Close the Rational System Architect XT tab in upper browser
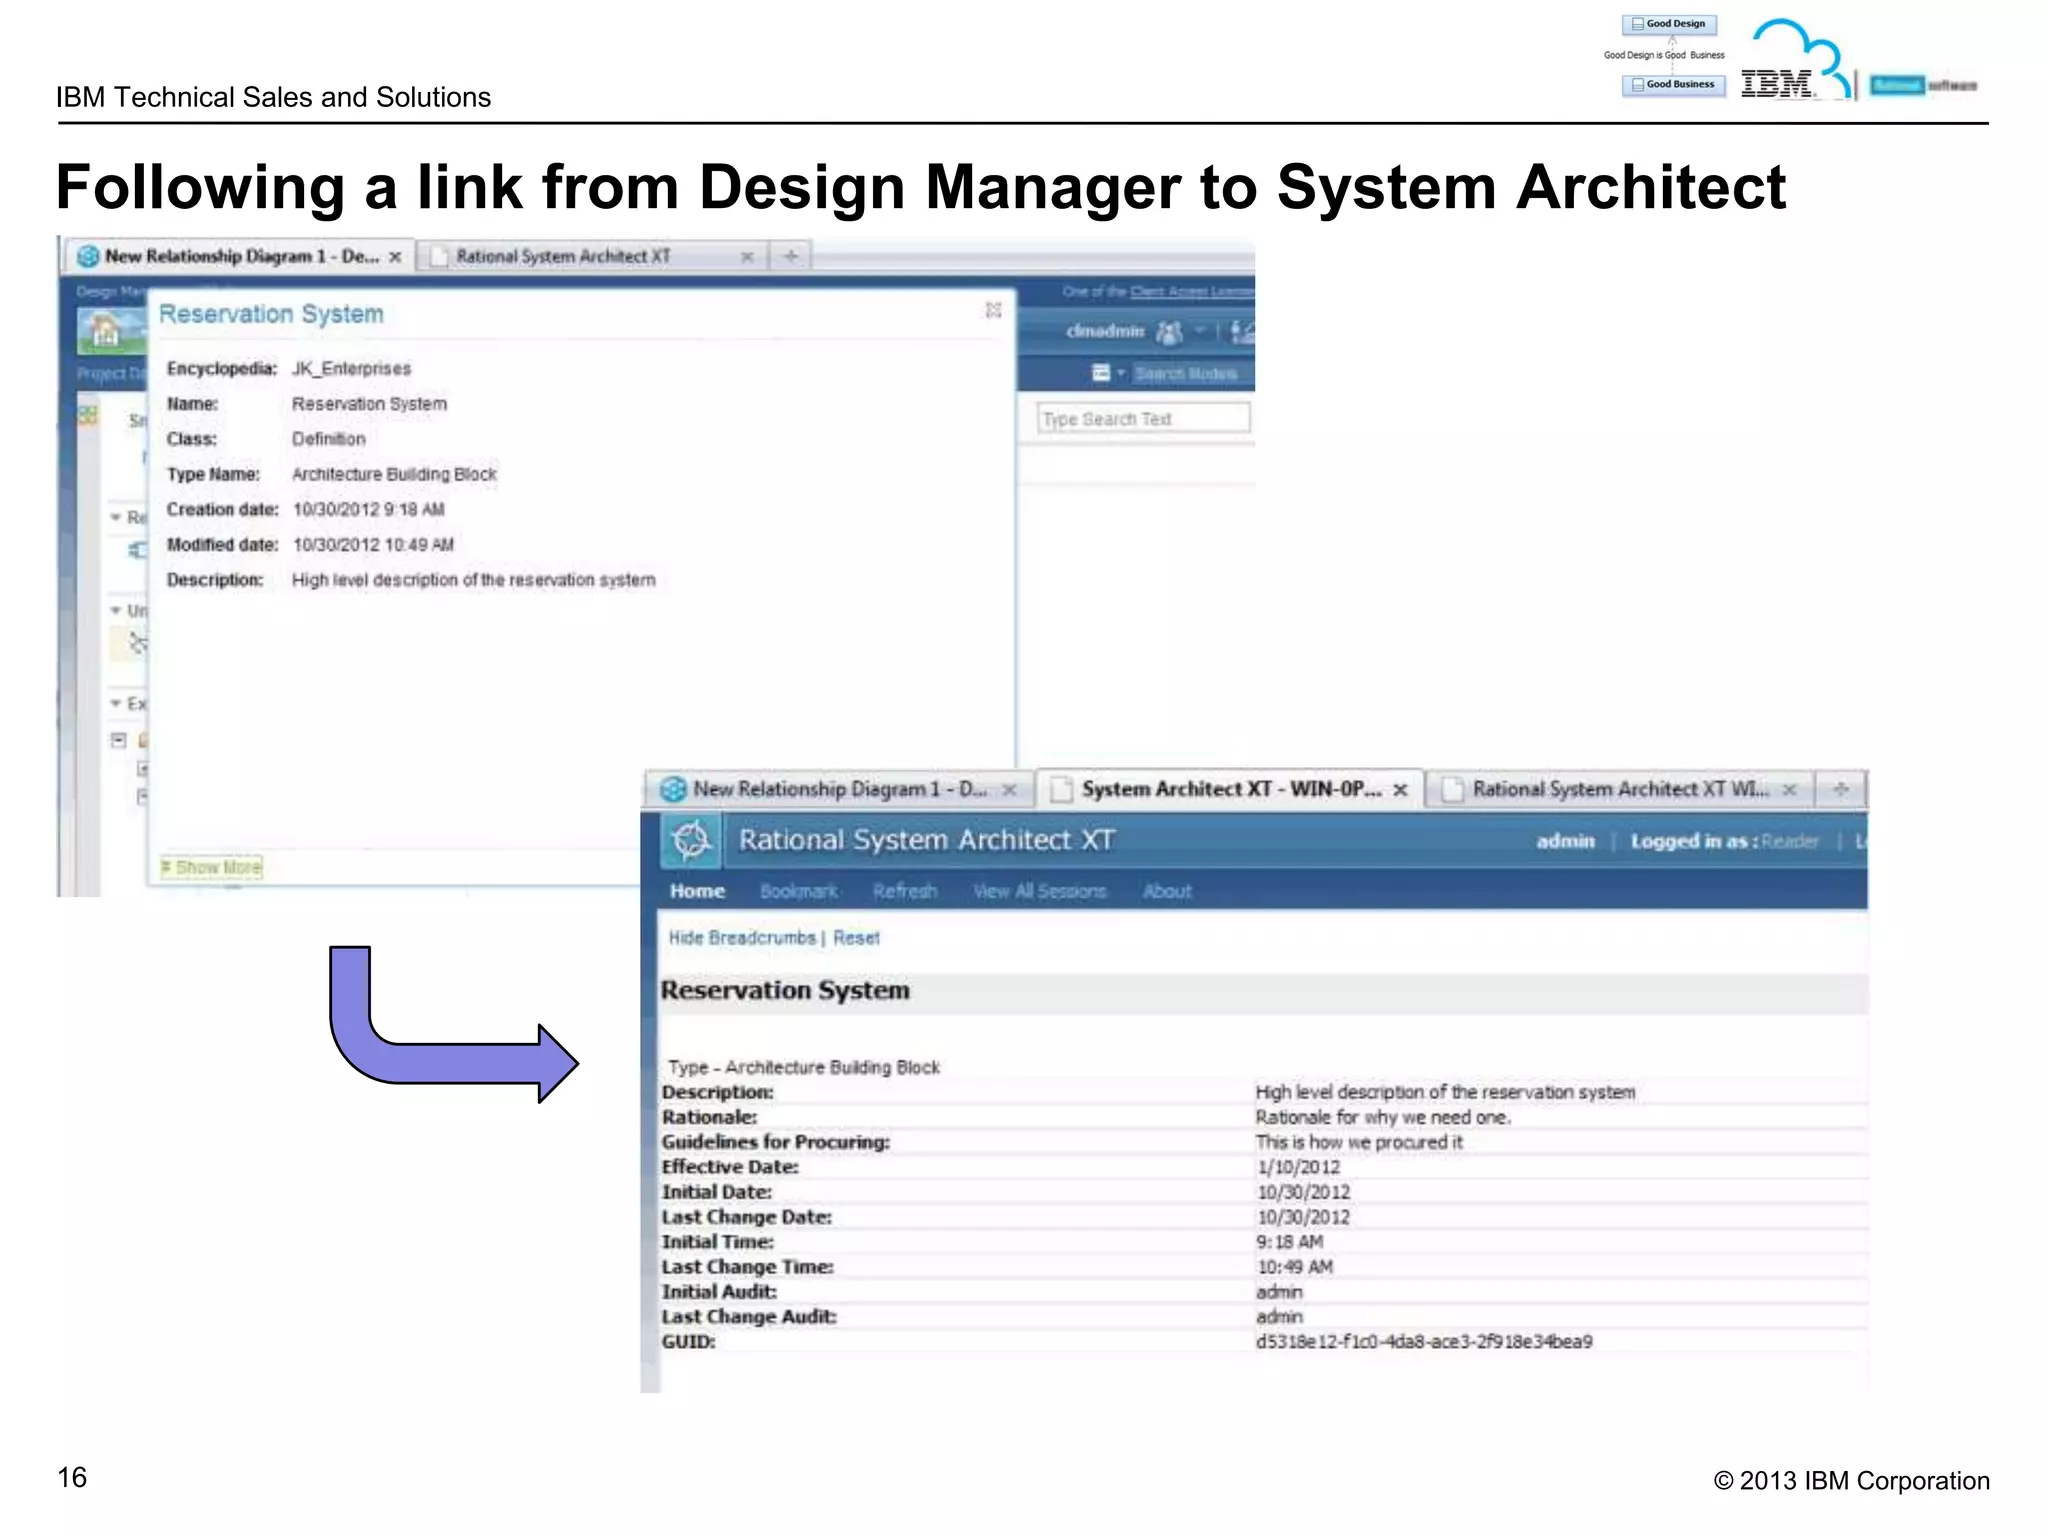 (747, 257)
